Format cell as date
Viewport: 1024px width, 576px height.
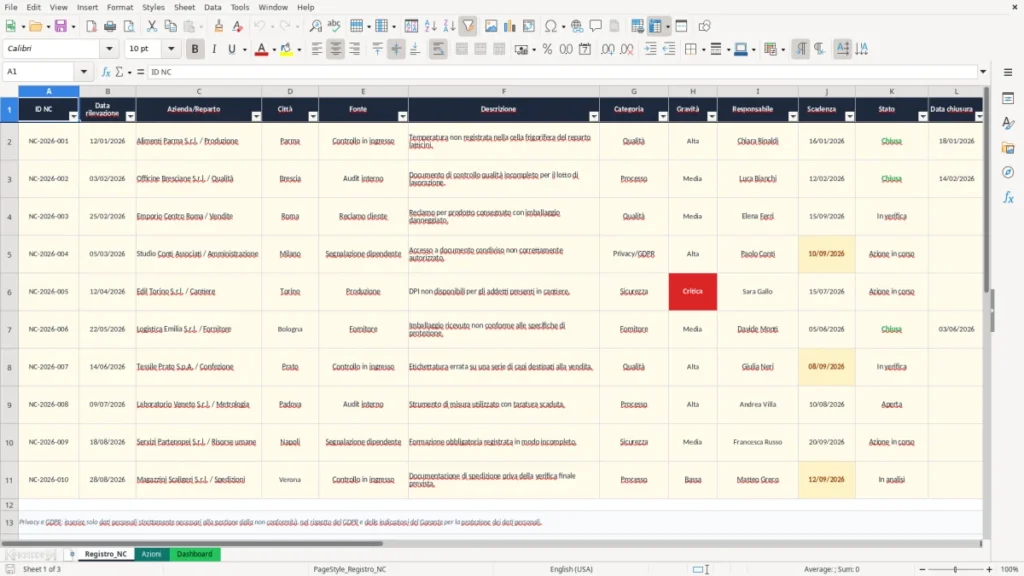[585, 49]
